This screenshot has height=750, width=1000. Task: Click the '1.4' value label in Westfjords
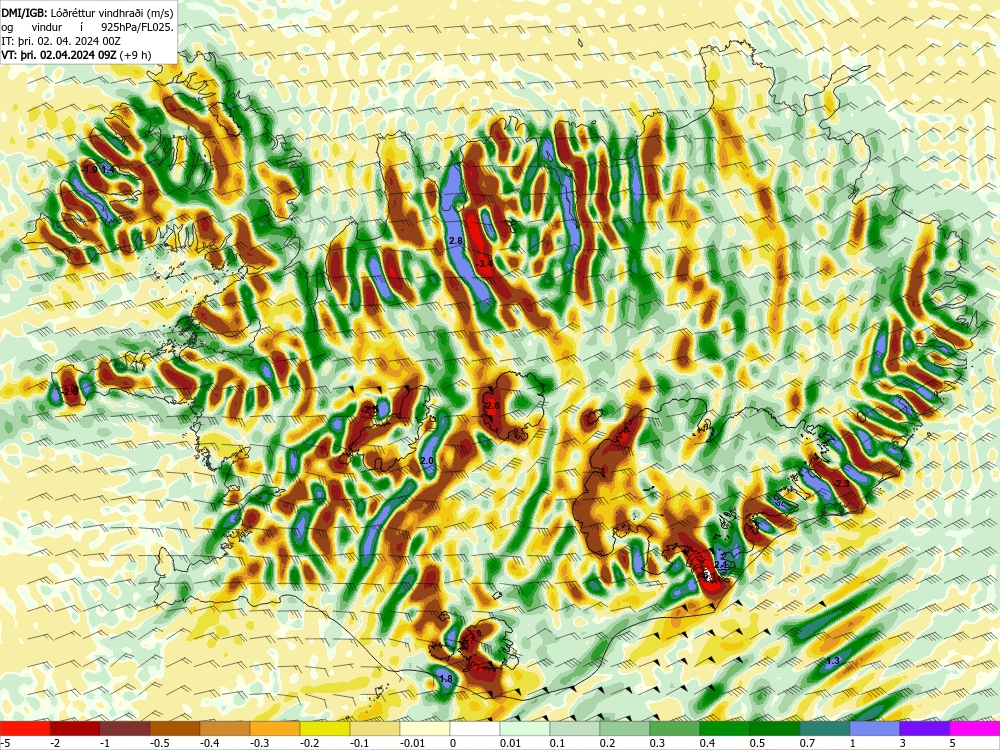pos(108,170)
